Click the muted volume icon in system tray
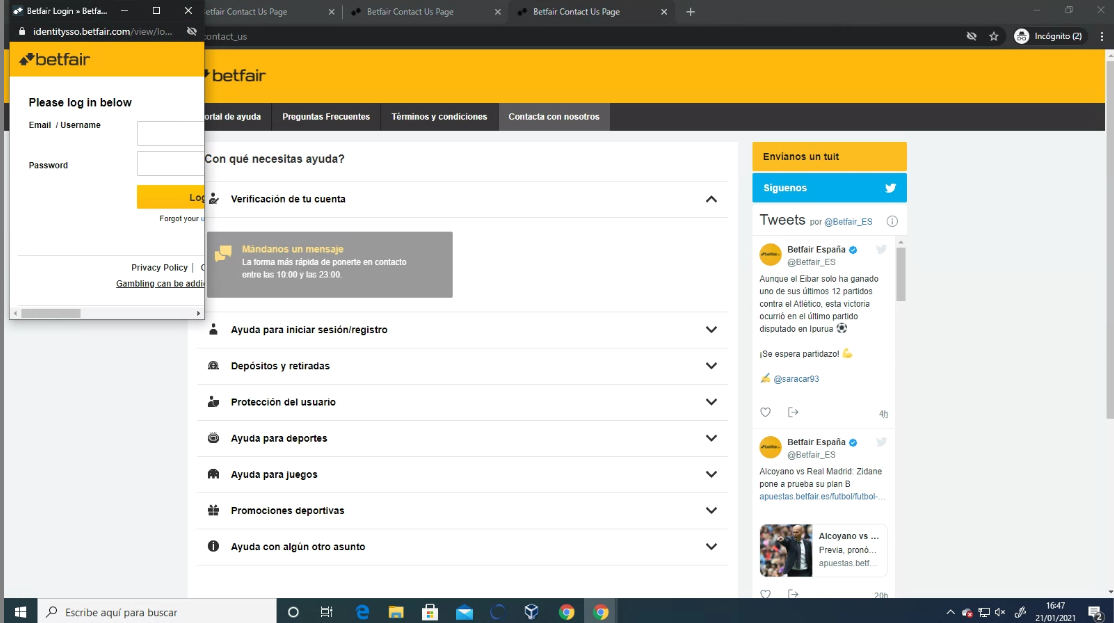1114x623 pixels. 1000,612
